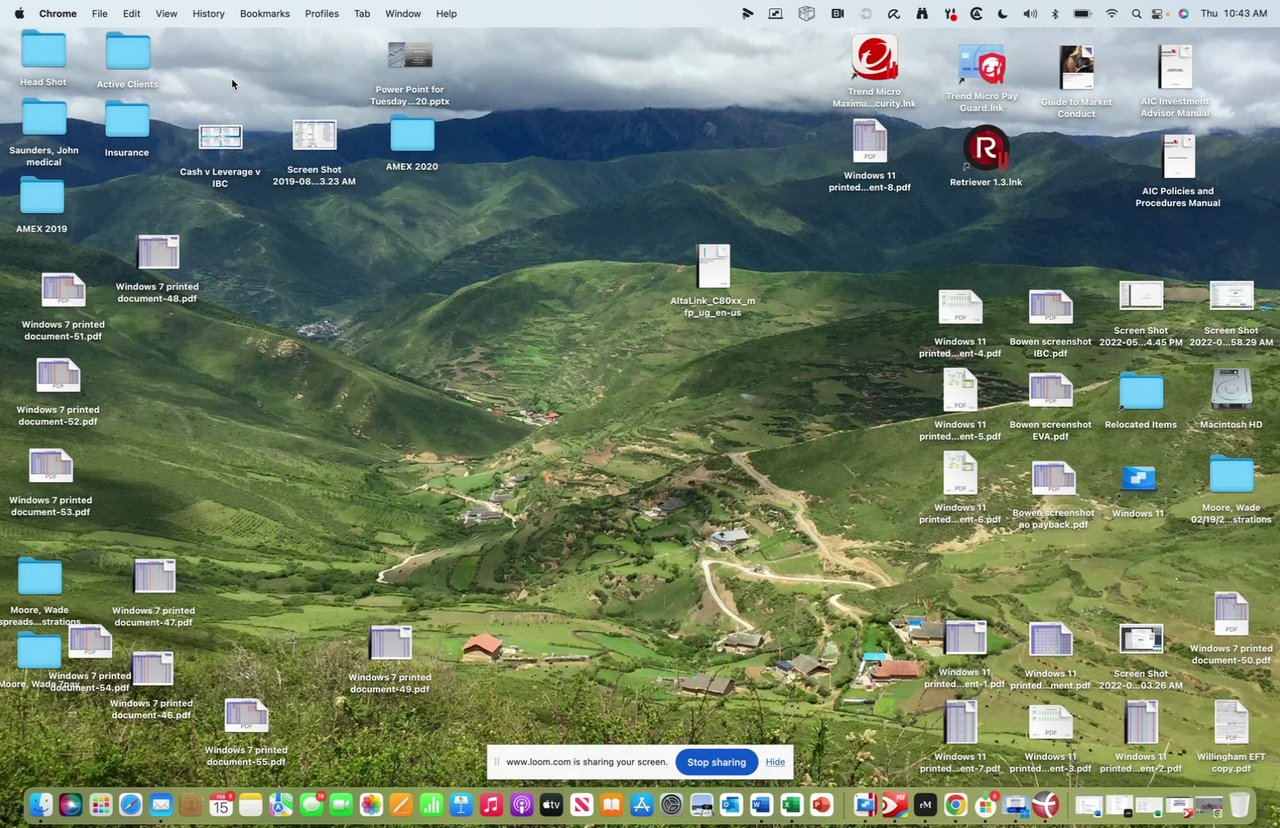Open Control Center in the menu bar

tap(1159, 13)
